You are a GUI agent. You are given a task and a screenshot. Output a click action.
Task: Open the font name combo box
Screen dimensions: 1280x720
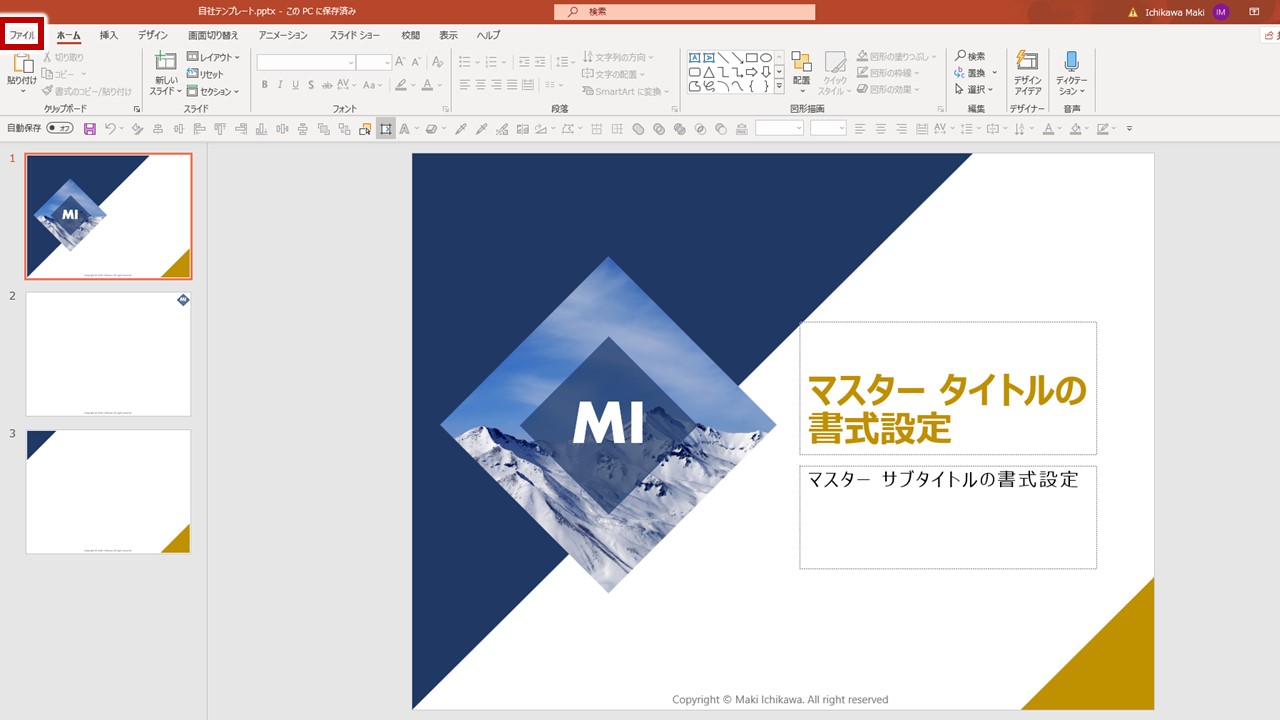pos(305,62)
